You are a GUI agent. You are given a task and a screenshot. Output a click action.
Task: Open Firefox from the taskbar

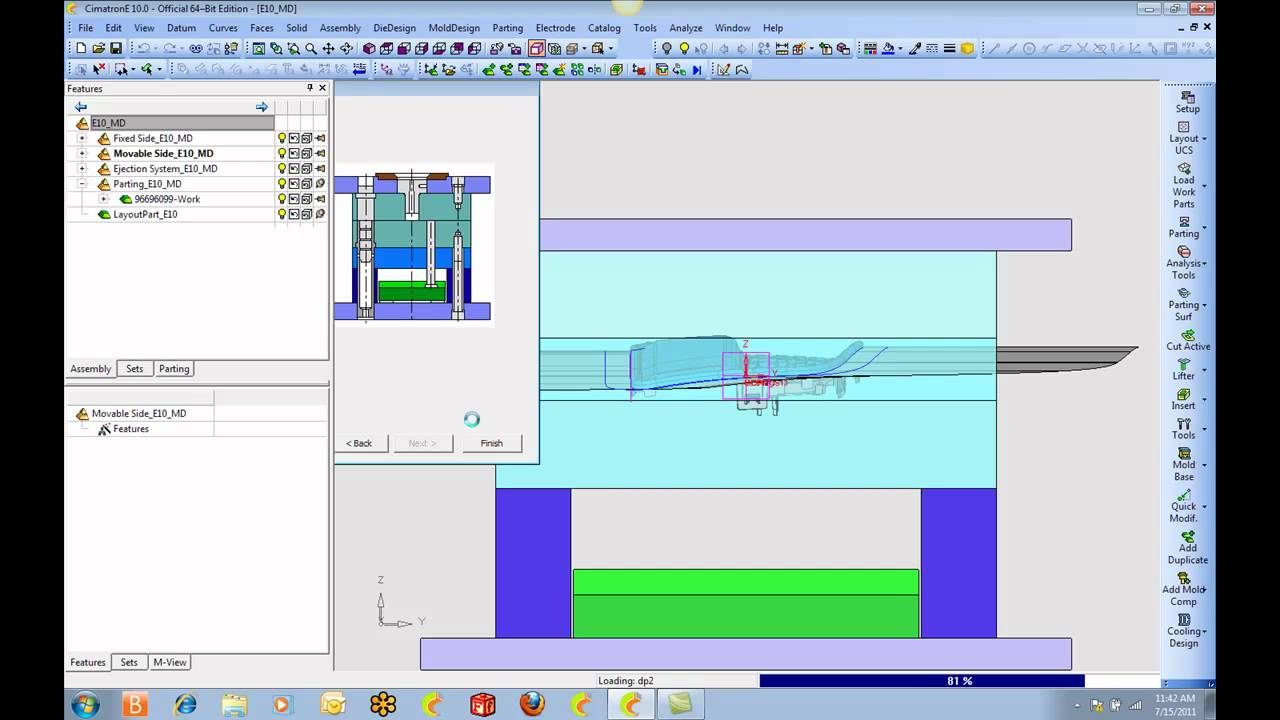pyautogui.click(x=532, y=704)
